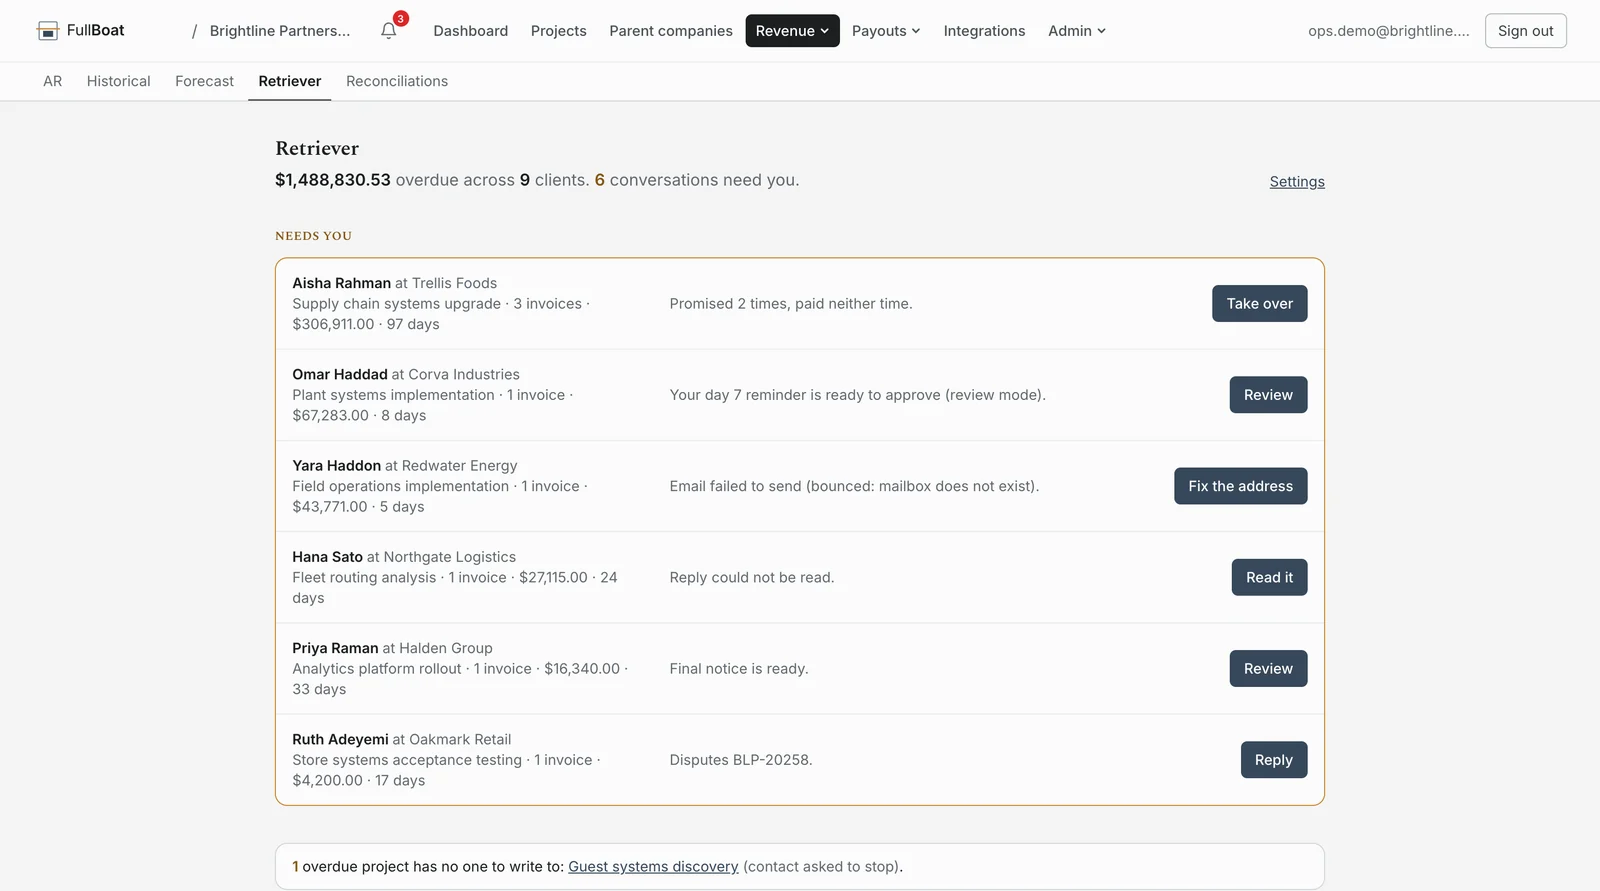Viewport: 1600px width, 891px height.
Task: Expand the Payouts dropdown
Action: pos(886,31)
